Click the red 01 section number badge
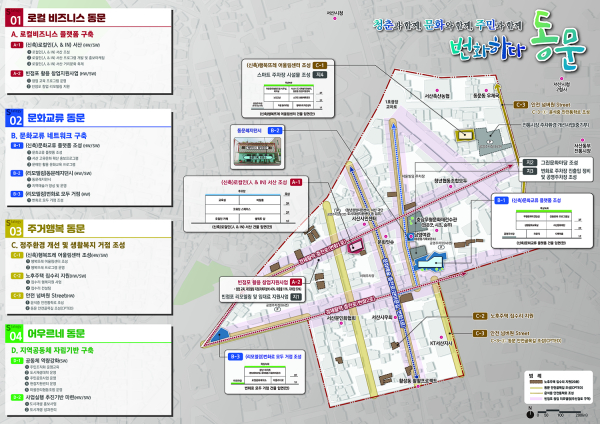600x424 pixels. pos(16,17)
